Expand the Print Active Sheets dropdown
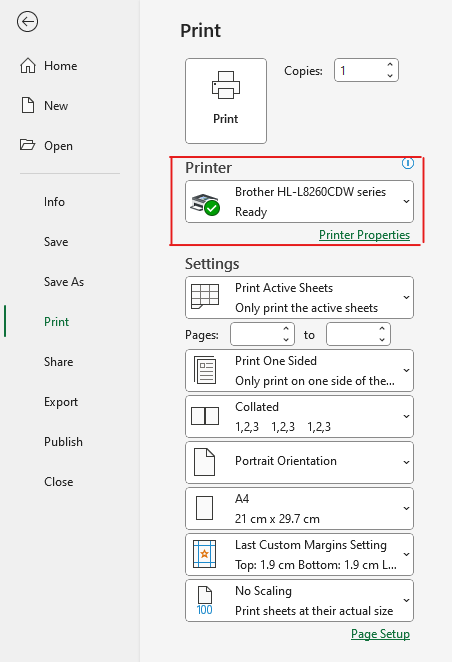The height and width of the screenshot is (662, 452). 299,297
